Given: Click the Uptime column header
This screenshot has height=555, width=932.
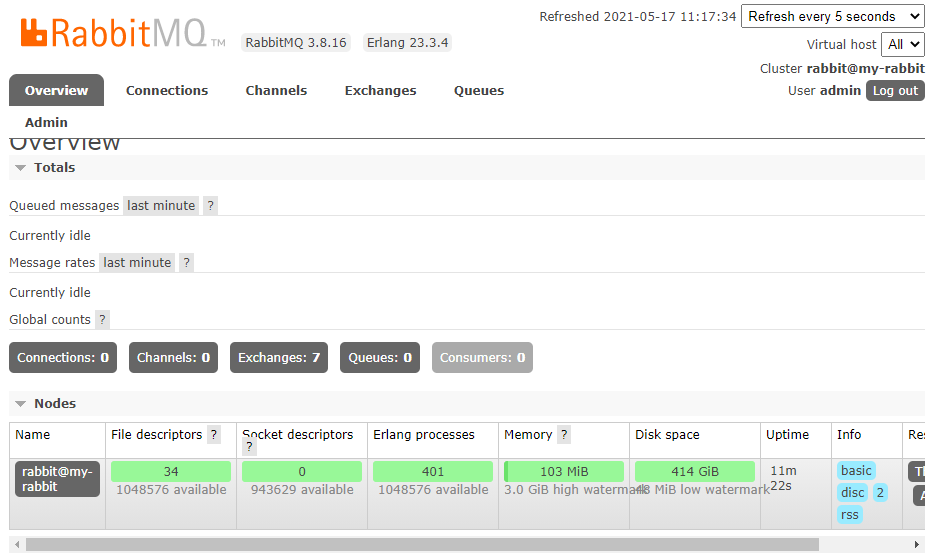Looking at the screenshot, I should (x=787, y=434).
